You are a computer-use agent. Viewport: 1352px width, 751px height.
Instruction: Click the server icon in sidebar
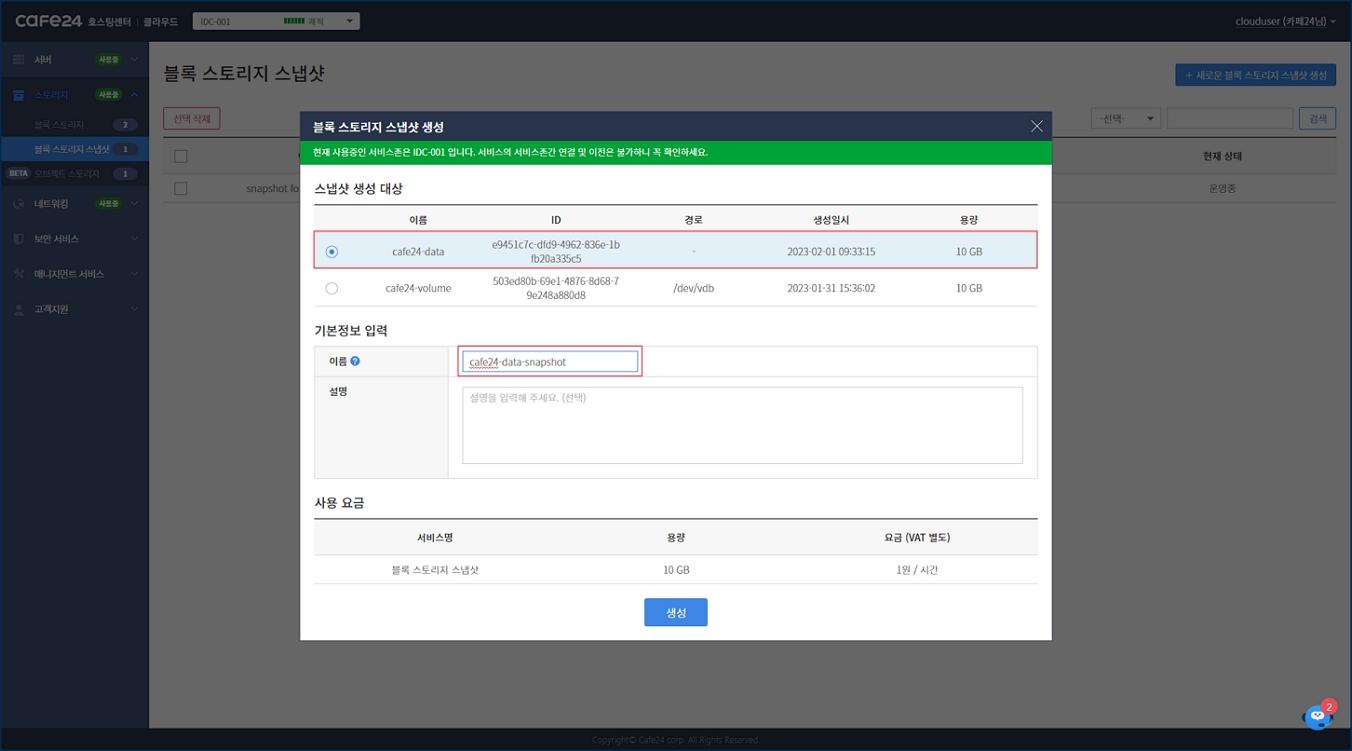click(19, 60)
